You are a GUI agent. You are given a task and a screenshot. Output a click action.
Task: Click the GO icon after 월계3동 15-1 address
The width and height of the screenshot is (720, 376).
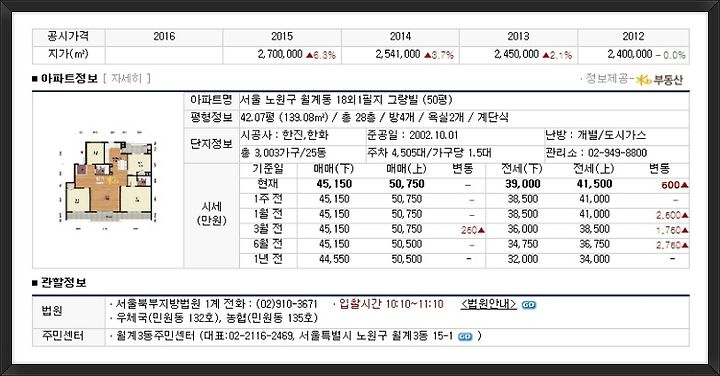click(x=465, y=337)
